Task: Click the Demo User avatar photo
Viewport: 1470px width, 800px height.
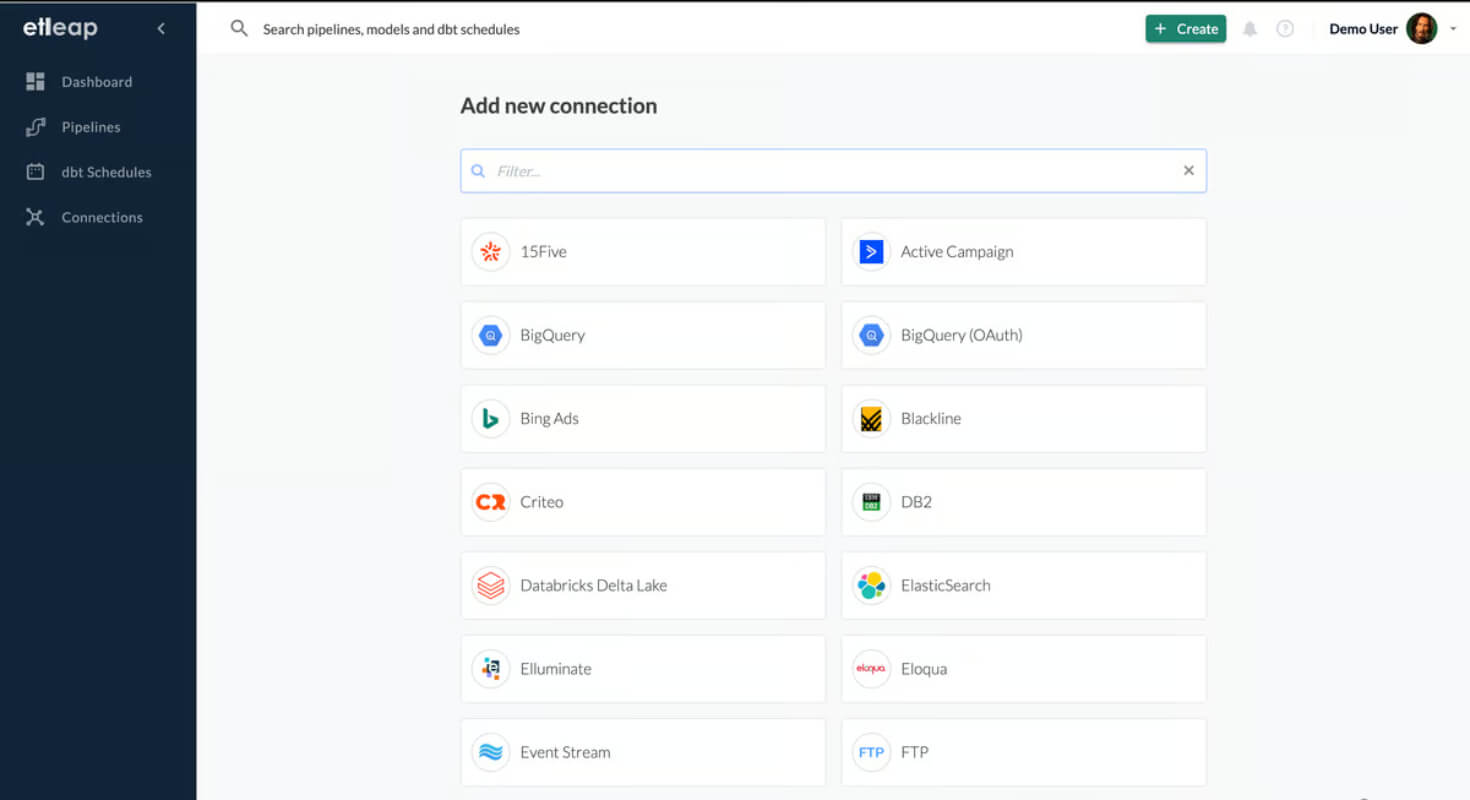Action: pyautogui.click(x=1421, y=29)
